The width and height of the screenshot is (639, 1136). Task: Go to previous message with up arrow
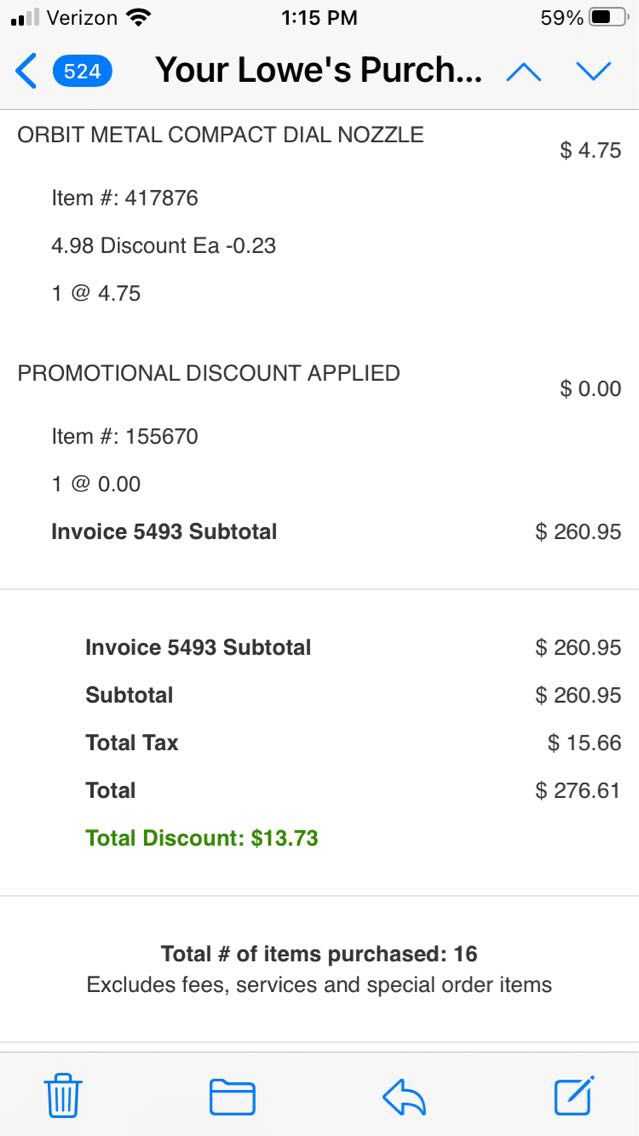[524, 71]
